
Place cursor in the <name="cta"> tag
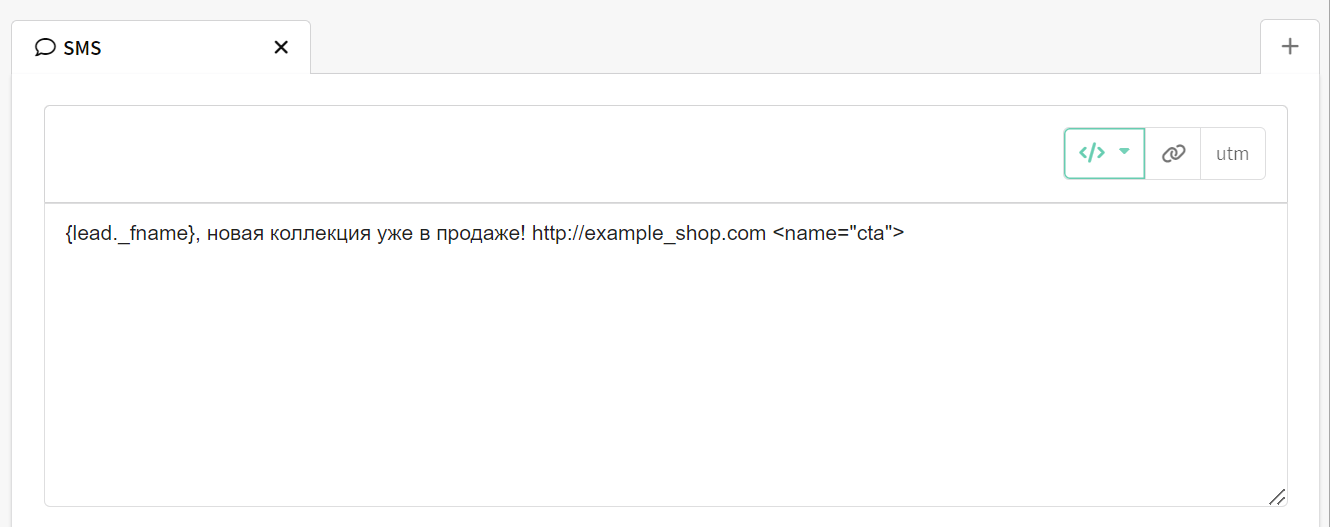coord(838,234)
